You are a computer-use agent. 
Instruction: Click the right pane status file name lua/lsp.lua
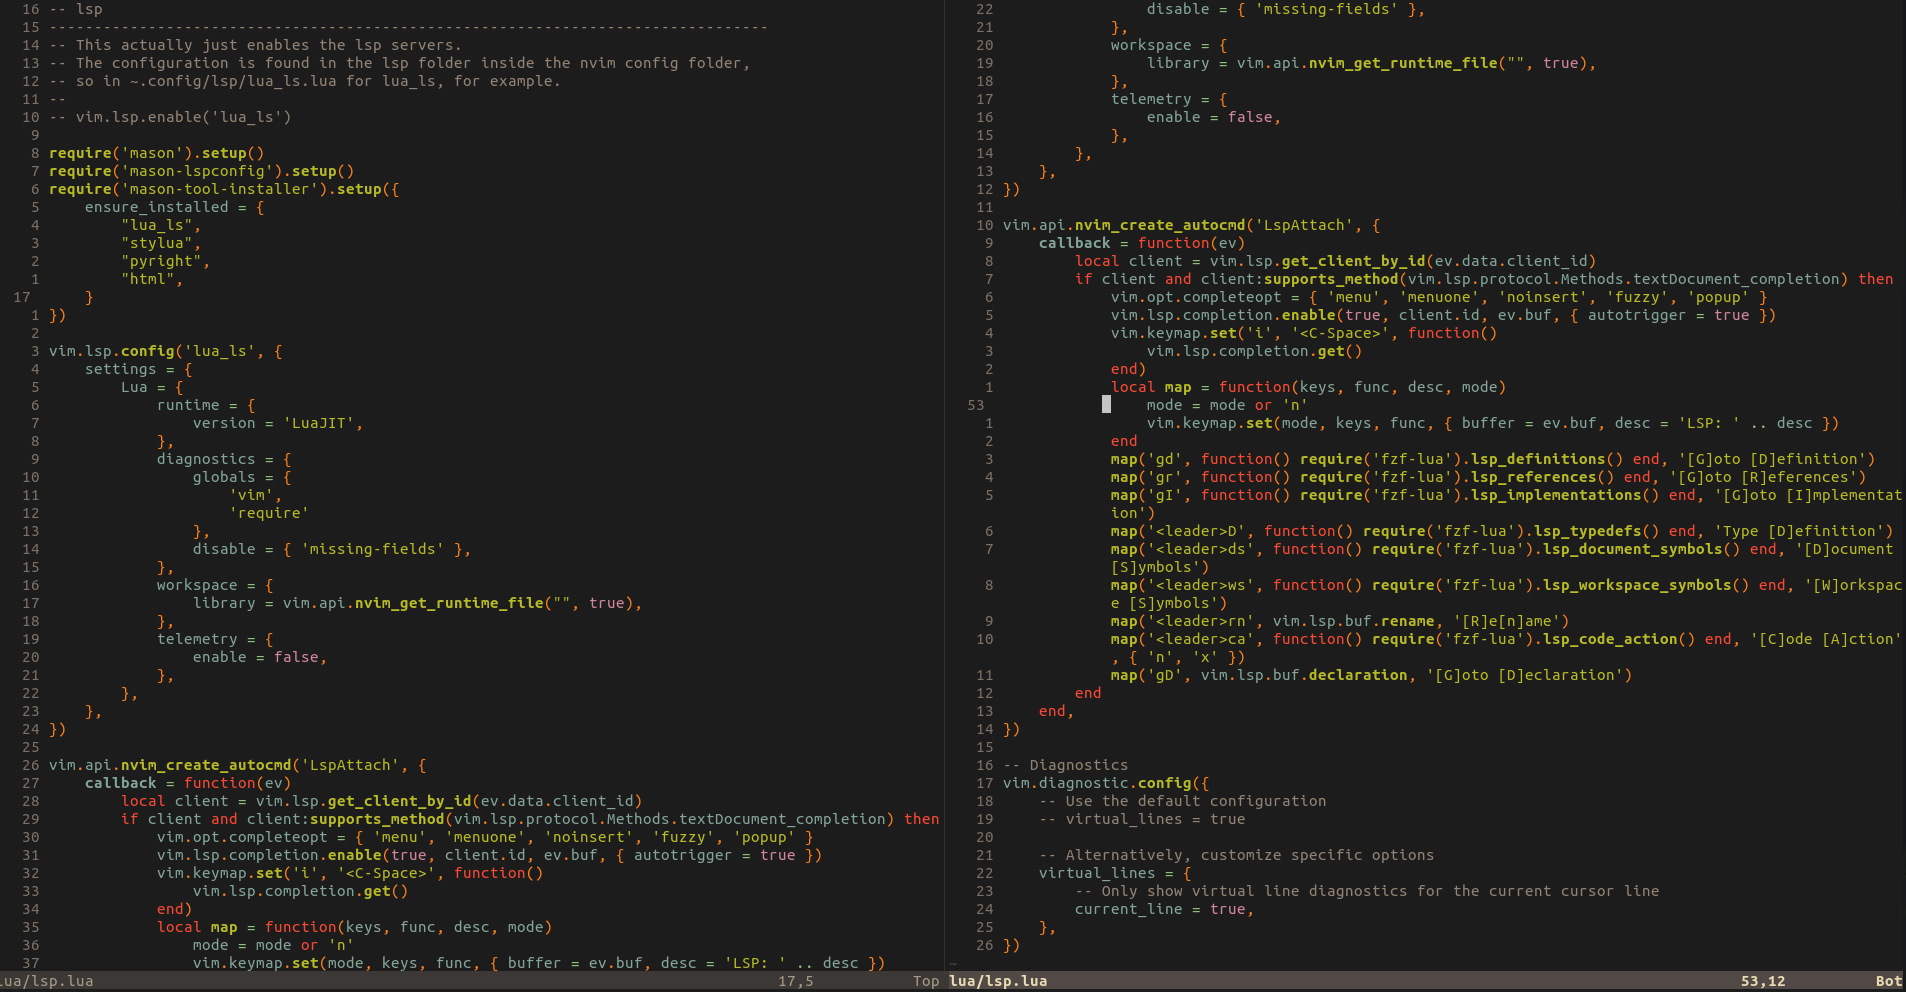pyautogui.click(x=998, y=981)
